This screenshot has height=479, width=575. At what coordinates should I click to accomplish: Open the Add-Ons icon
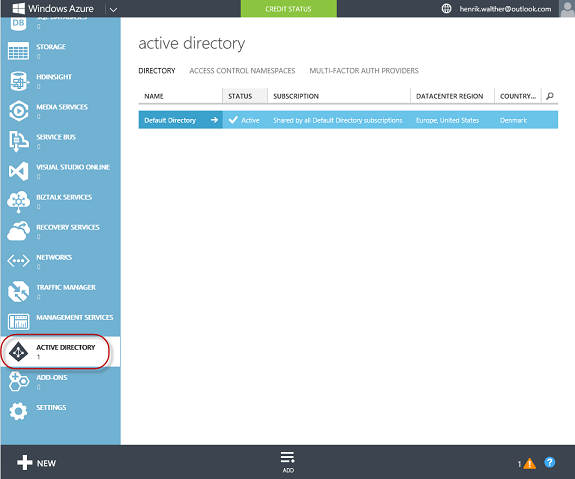coord(18,382)
